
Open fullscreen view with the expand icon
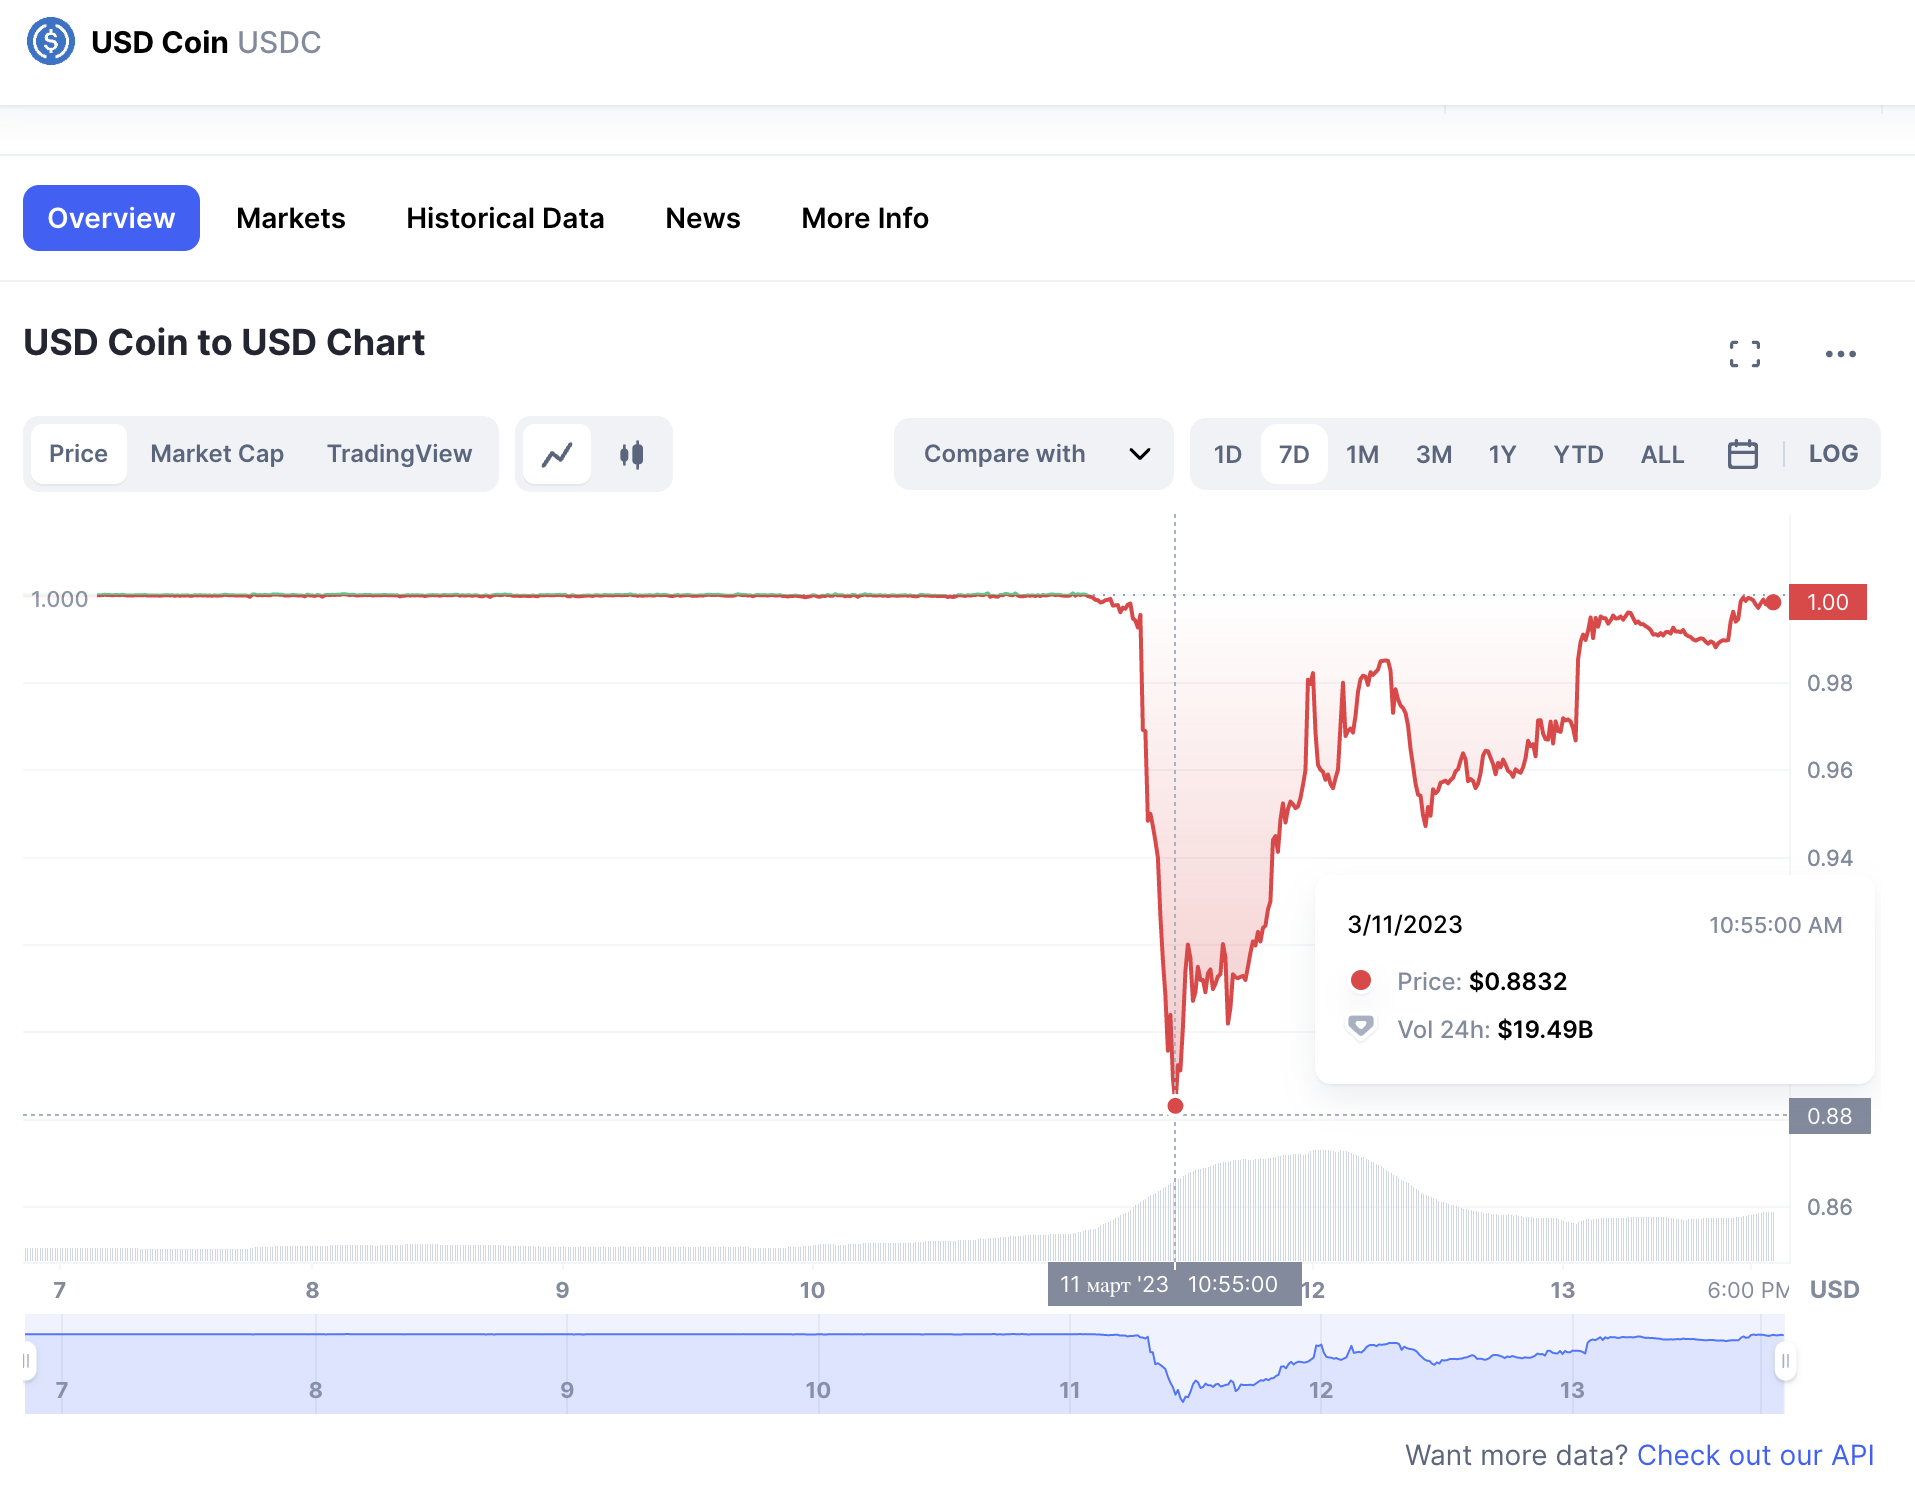[1745, 353]
